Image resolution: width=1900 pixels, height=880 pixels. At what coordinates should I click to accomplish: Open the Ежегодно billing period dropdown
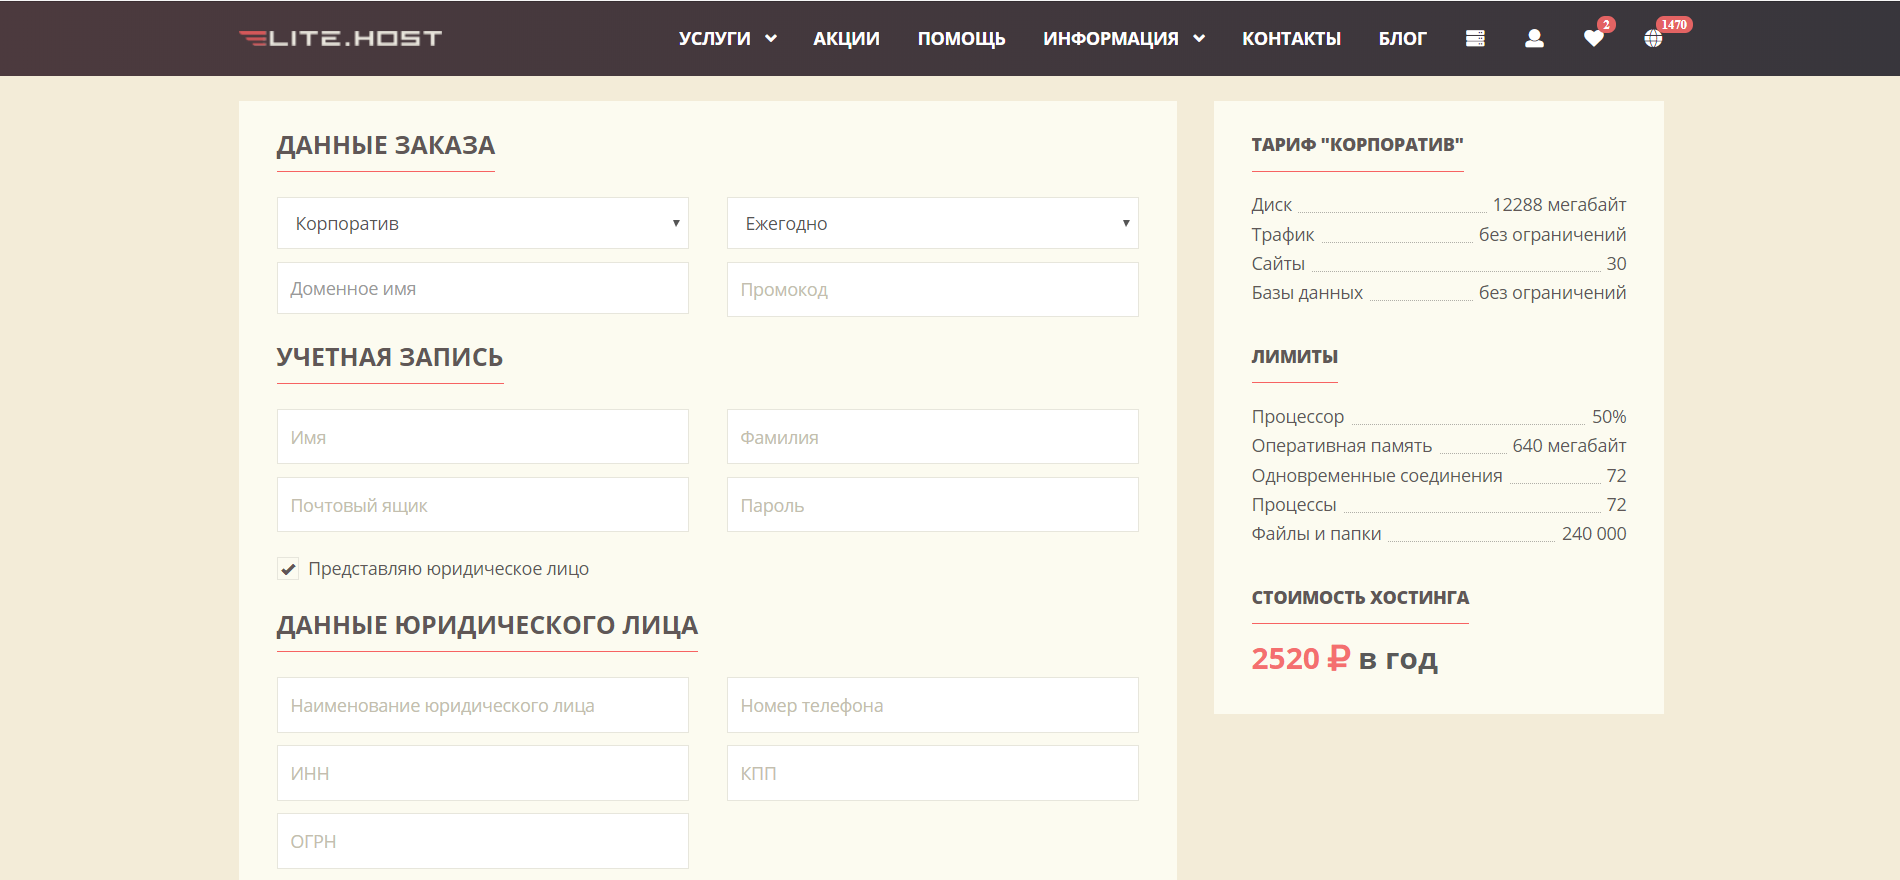tap(933, 223)
